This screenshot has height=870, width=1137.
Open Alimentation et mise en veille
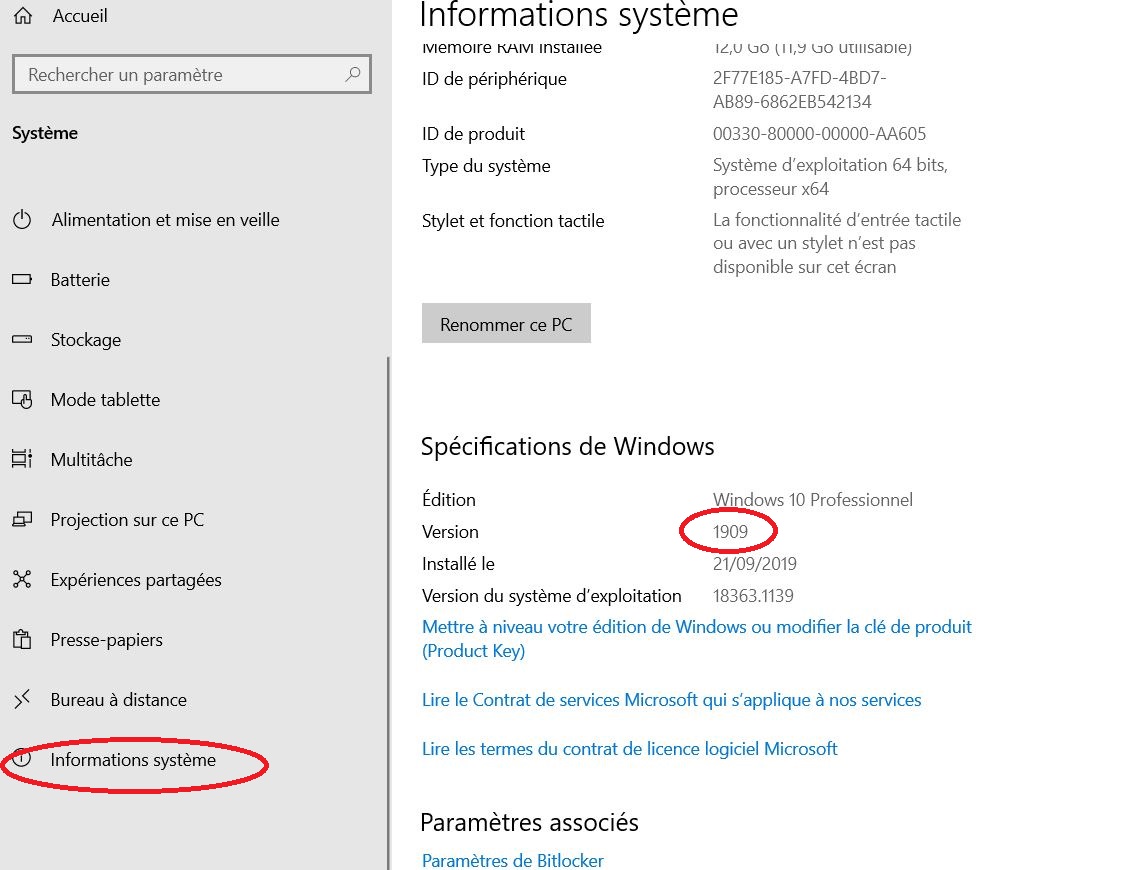(165, 220)
